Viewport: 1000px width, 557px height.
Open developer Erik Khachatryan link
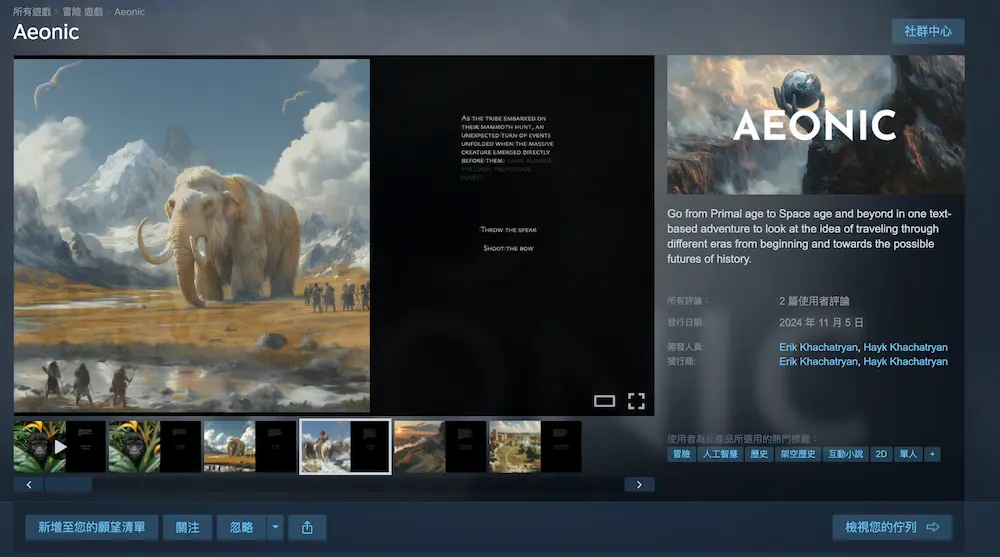point(818,347)
